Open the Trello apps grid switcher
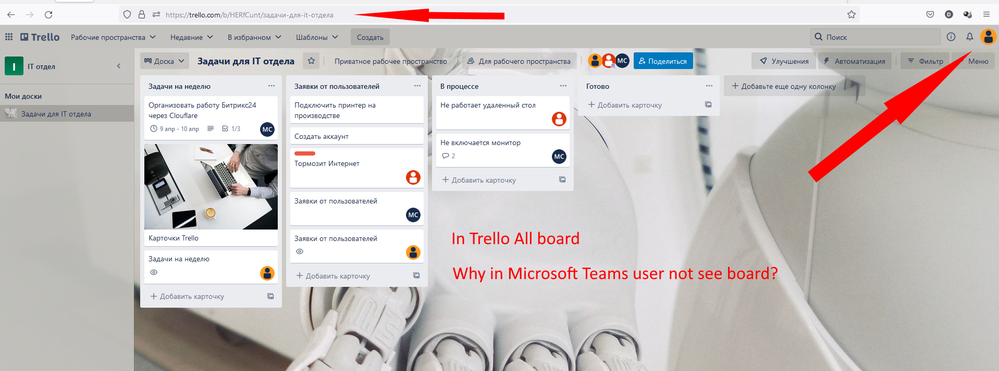Viewport: 999px width, 371px height. (9, 37)
